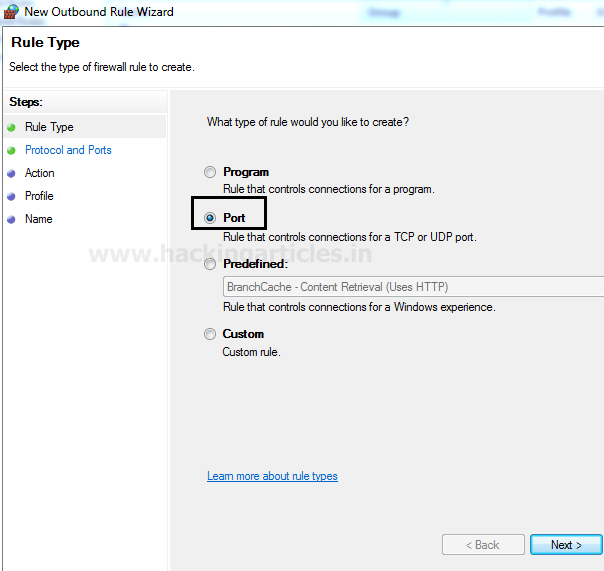Jump to the Profile step
The height and width of the screenshot is (571, 604).
39,196
